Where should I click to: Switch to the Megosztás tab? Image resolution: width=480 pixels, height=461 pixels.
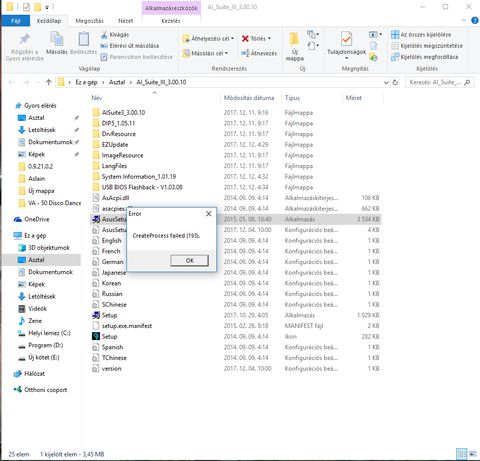click(x=89, y=21)
